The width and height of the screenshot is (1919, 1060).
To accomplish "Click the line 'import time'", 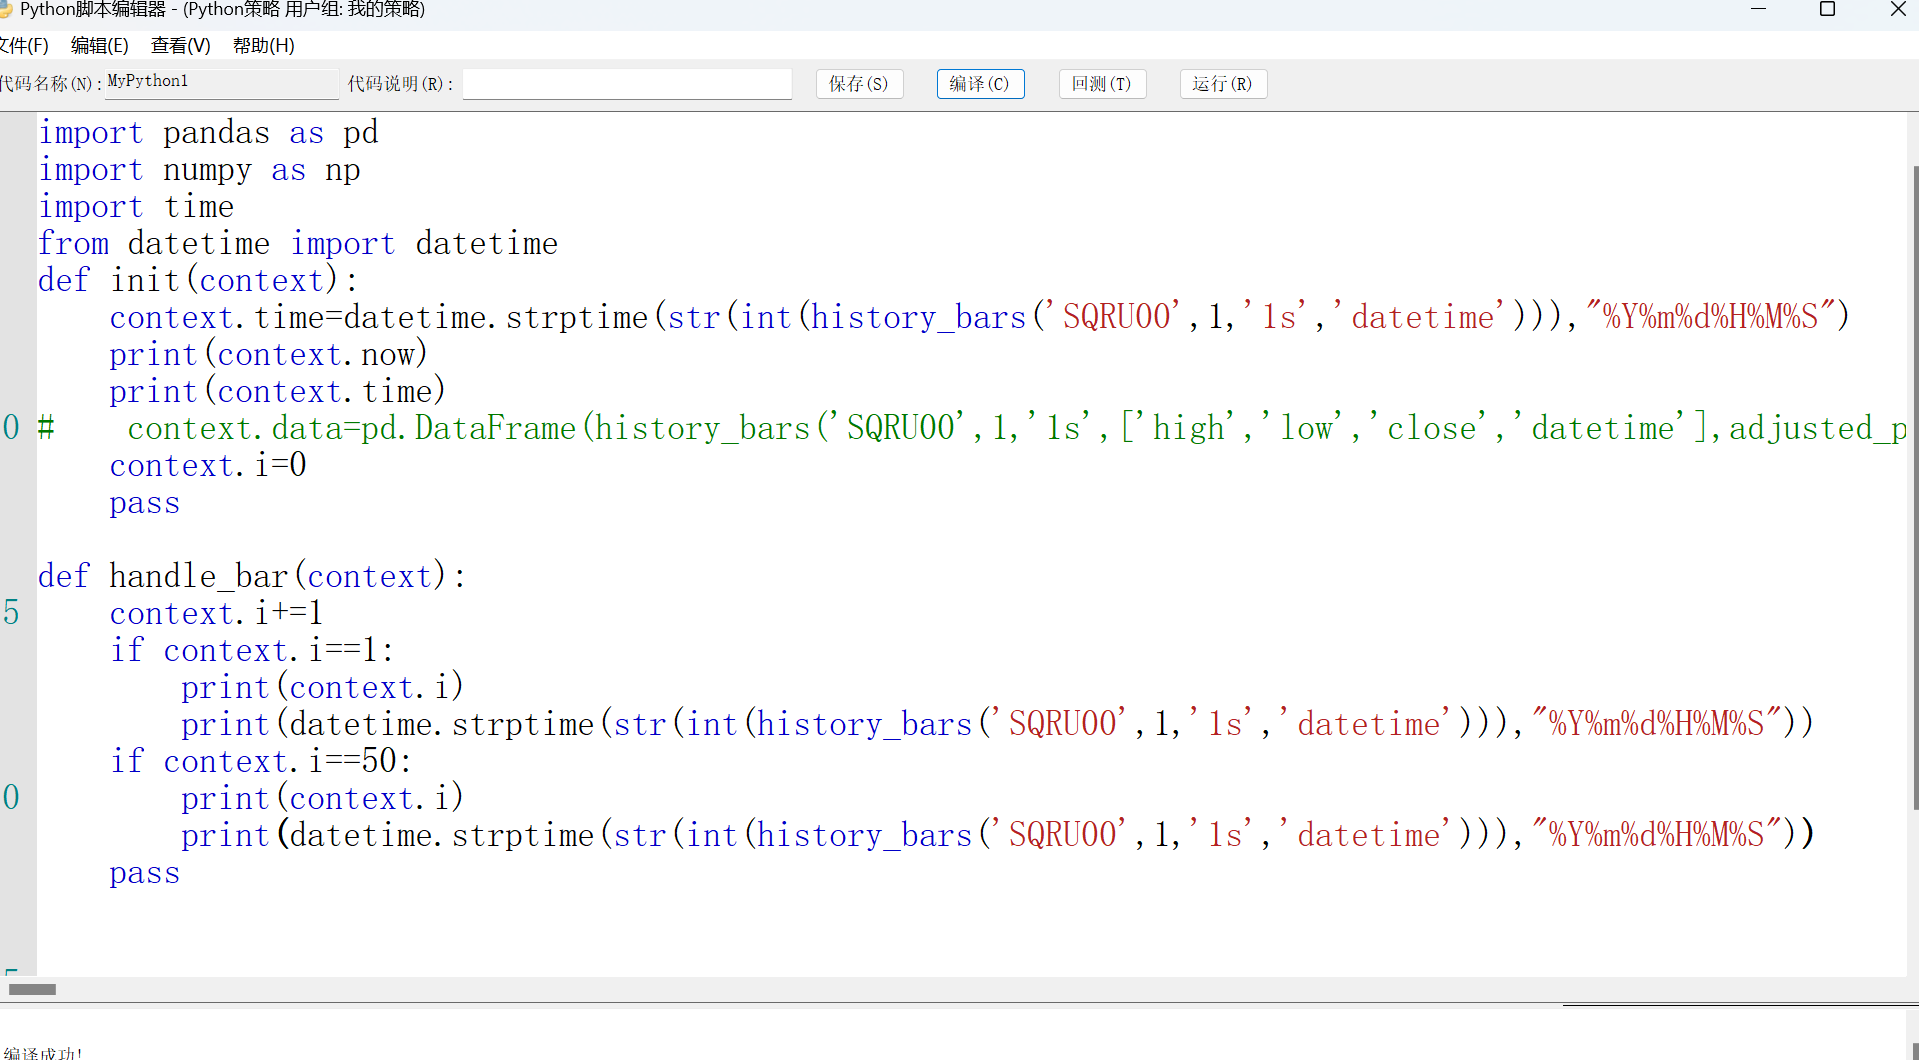I will 136,207.
